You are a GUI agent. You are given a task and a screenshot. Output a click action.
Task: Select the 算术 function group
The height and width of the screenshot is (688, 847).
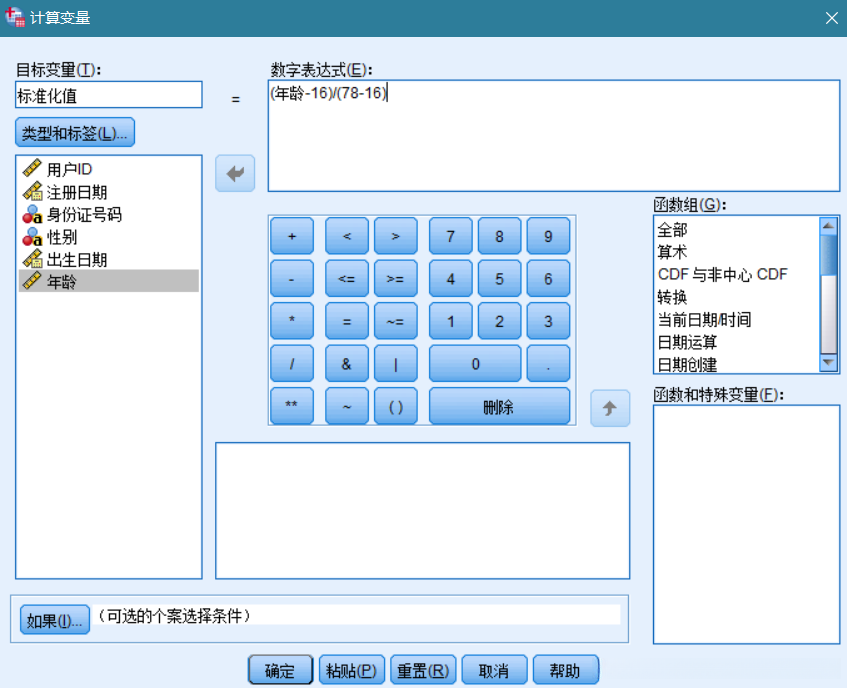672,251
